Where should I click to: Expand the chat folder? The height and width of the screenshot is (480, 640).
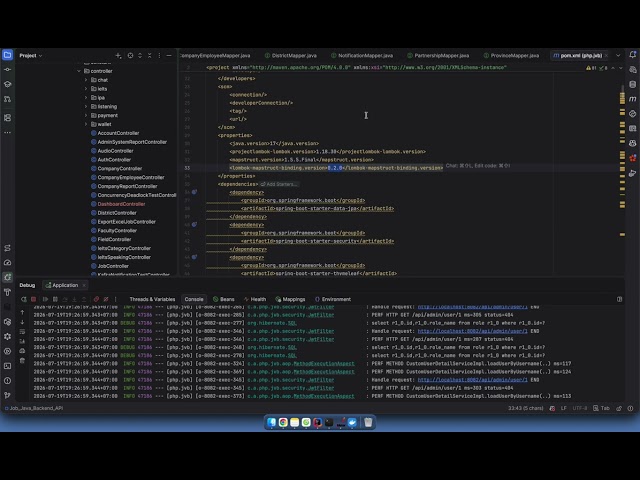pyautogui.click(x=86, y=80)
